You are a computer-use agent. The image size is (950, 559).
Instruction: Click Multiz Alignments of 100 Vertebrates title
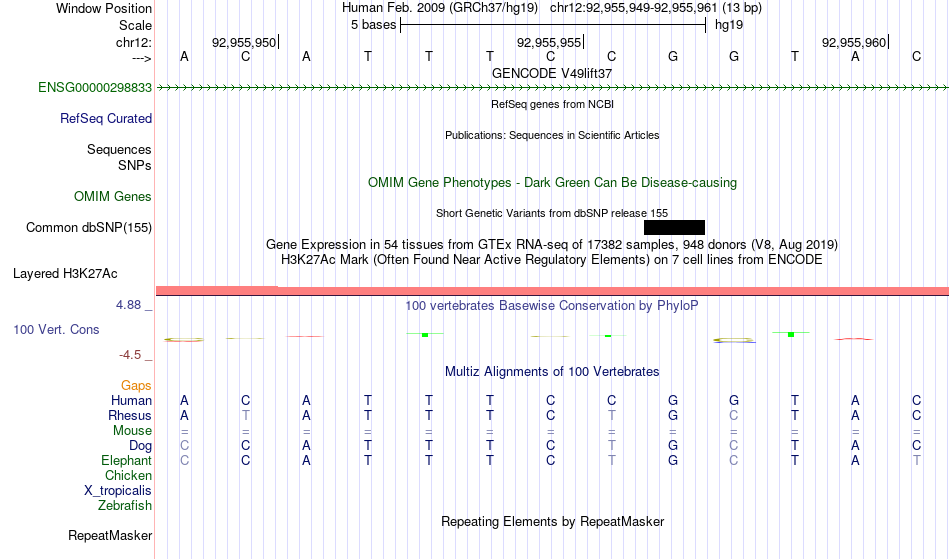(x=552, y=372)
